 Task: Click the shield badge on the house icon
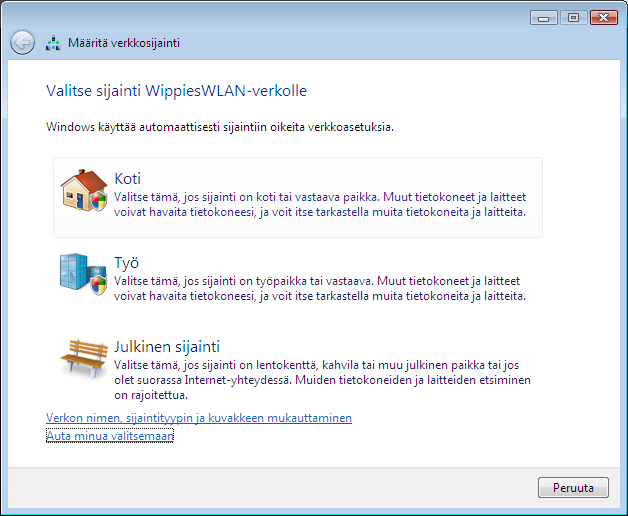pos(98,202)
